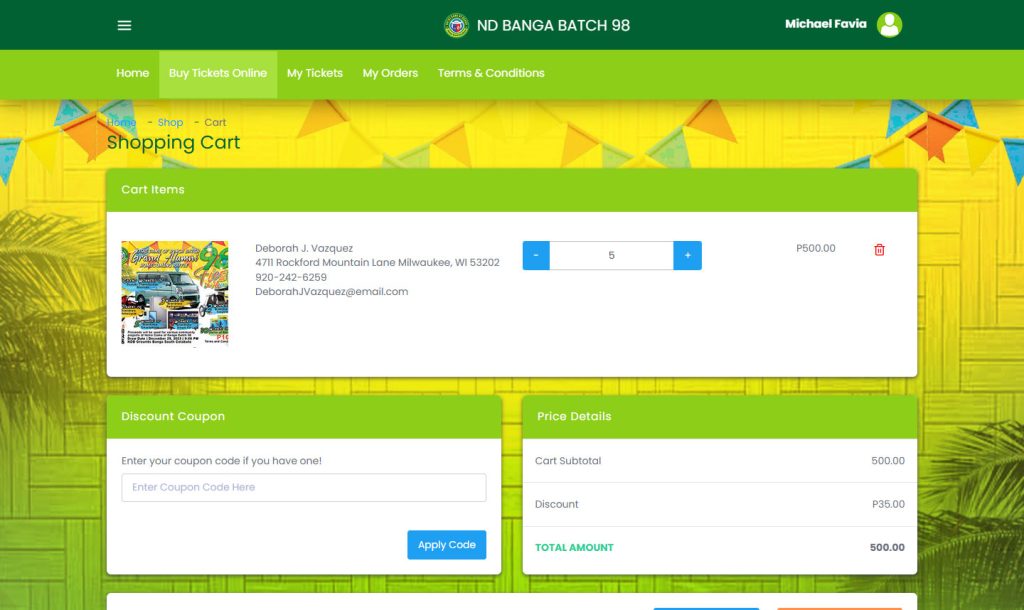Open the hamburger sidebar menu
The image size is (1024, 610).
point(124,25)
